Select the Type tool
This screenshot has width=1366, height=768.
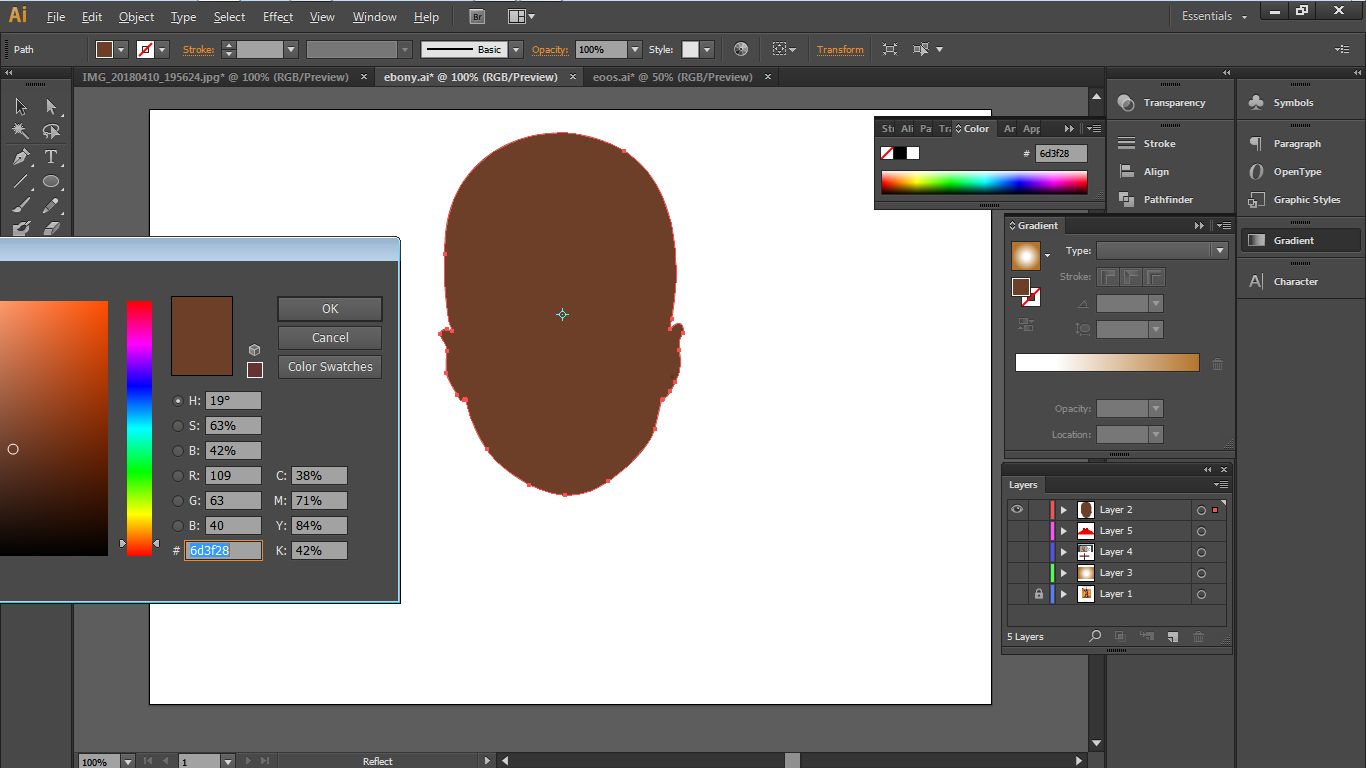tap(51, 157)
